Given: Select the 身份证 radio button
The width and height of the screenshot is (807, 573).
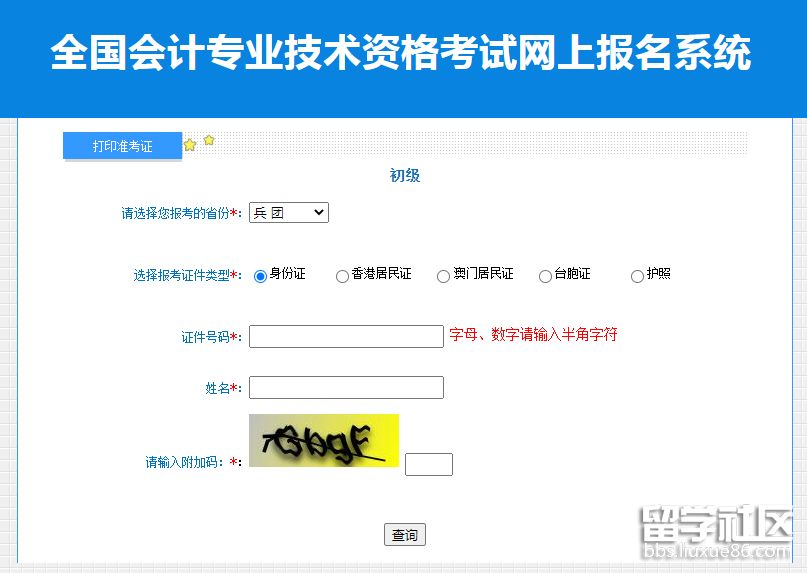Looking at the screenshot, I should tap(260, 276).
